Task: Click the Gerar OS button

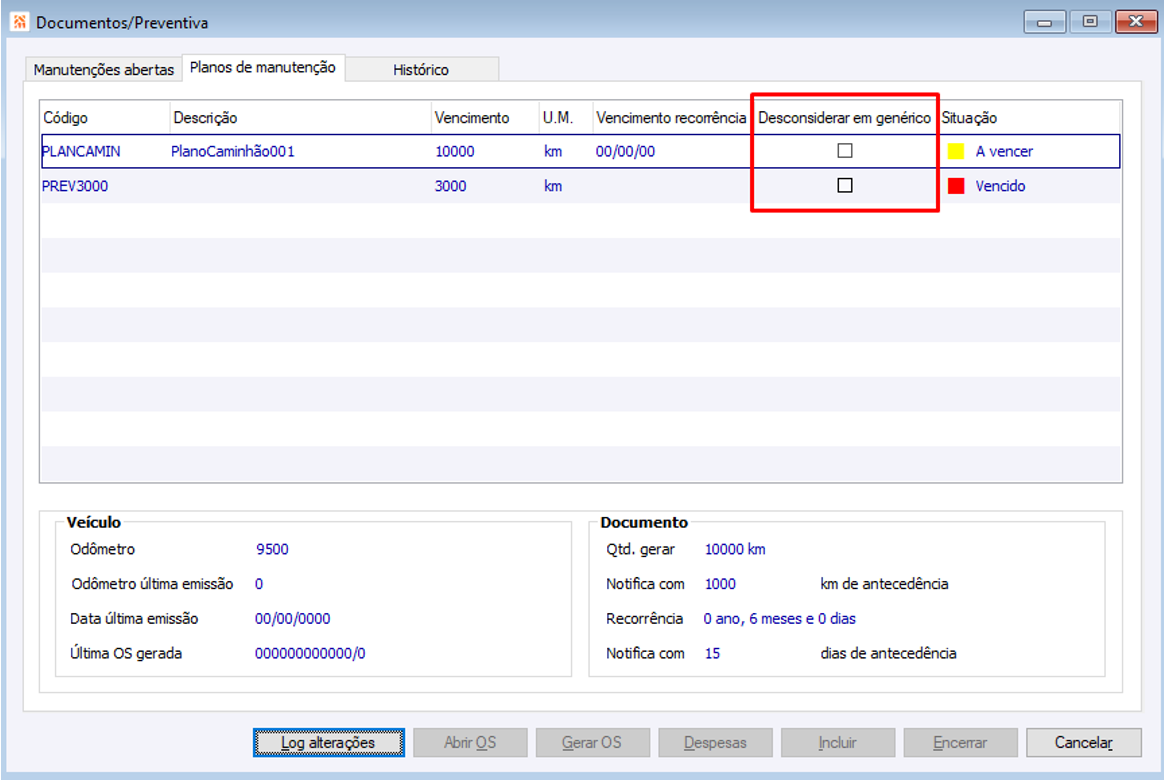Action: (x=592, y=742)
